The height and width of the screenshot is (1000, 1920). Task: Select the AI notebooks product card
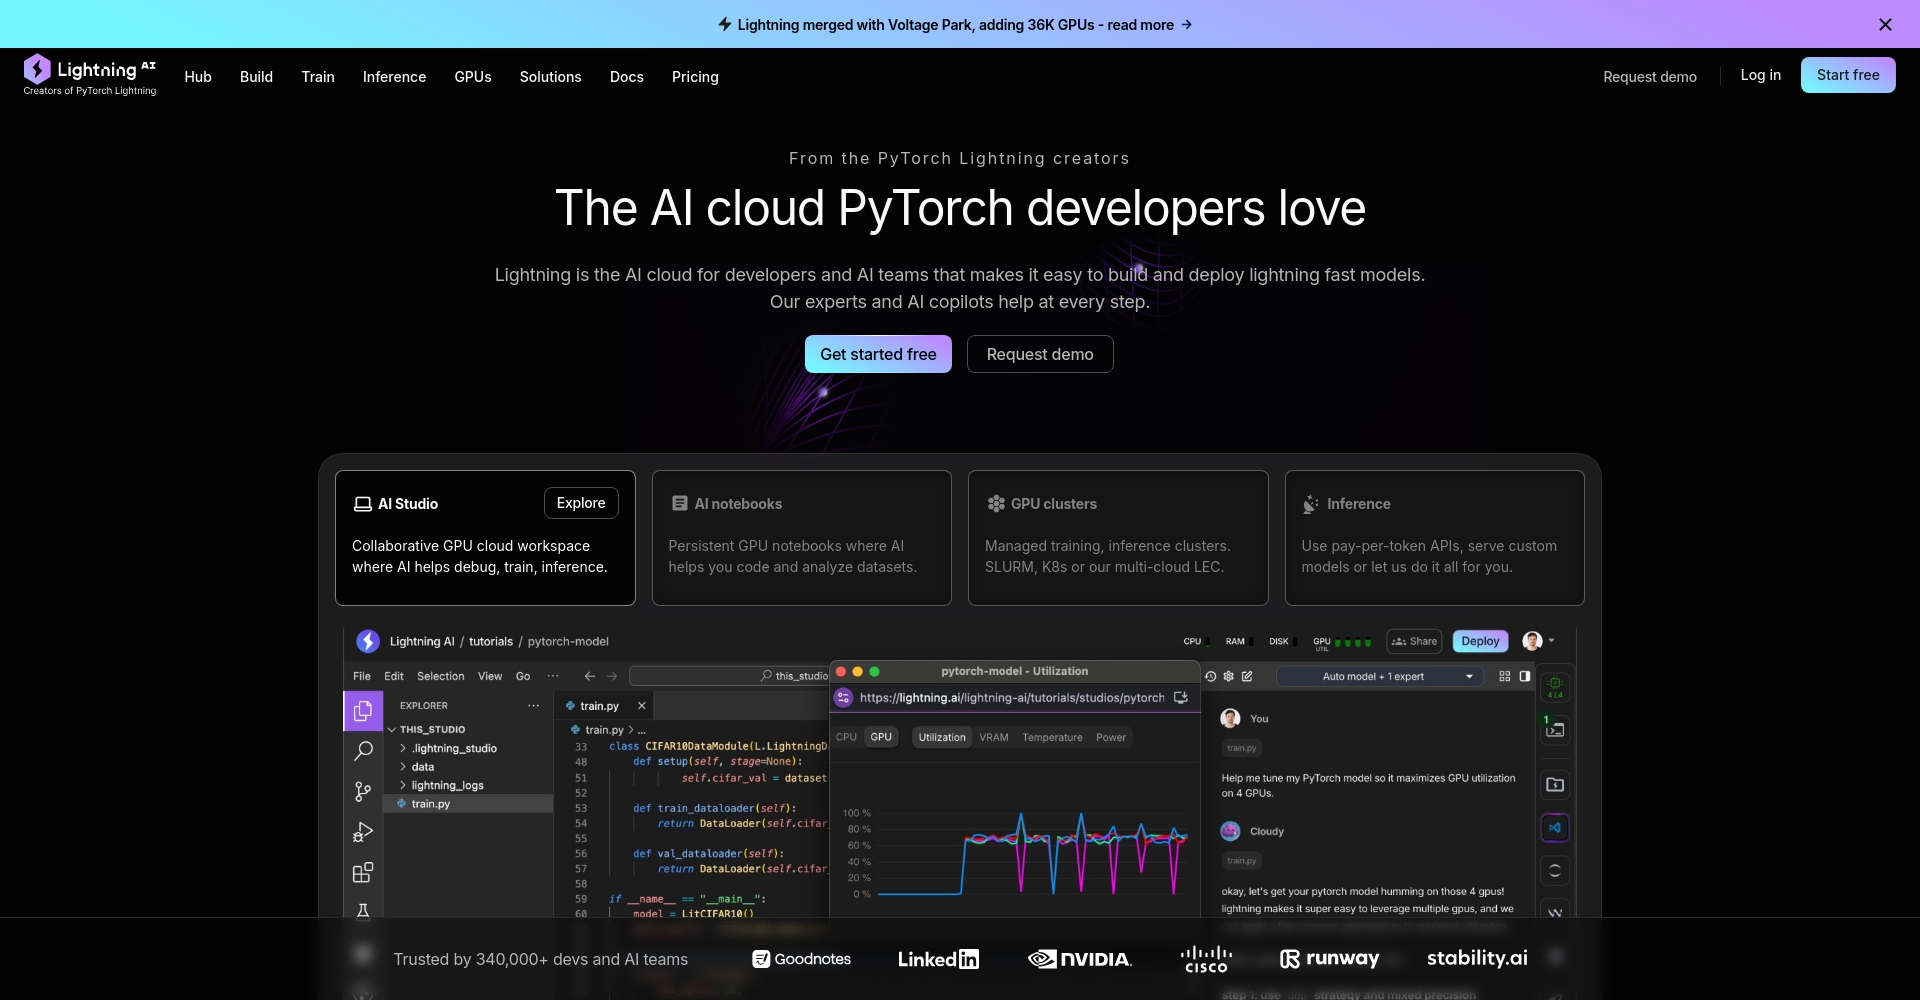[x=801, y=538]
